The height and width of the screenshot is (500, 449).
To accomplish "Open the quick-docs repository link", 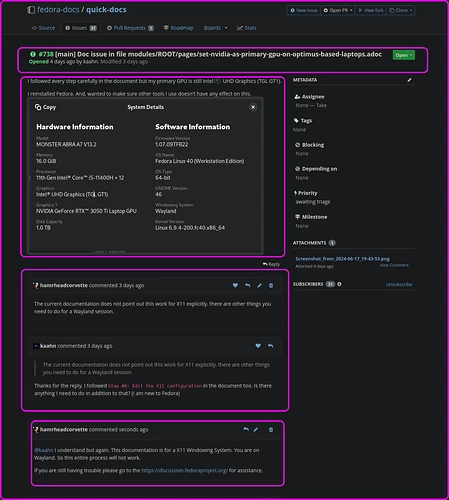I will coord(106,10).
